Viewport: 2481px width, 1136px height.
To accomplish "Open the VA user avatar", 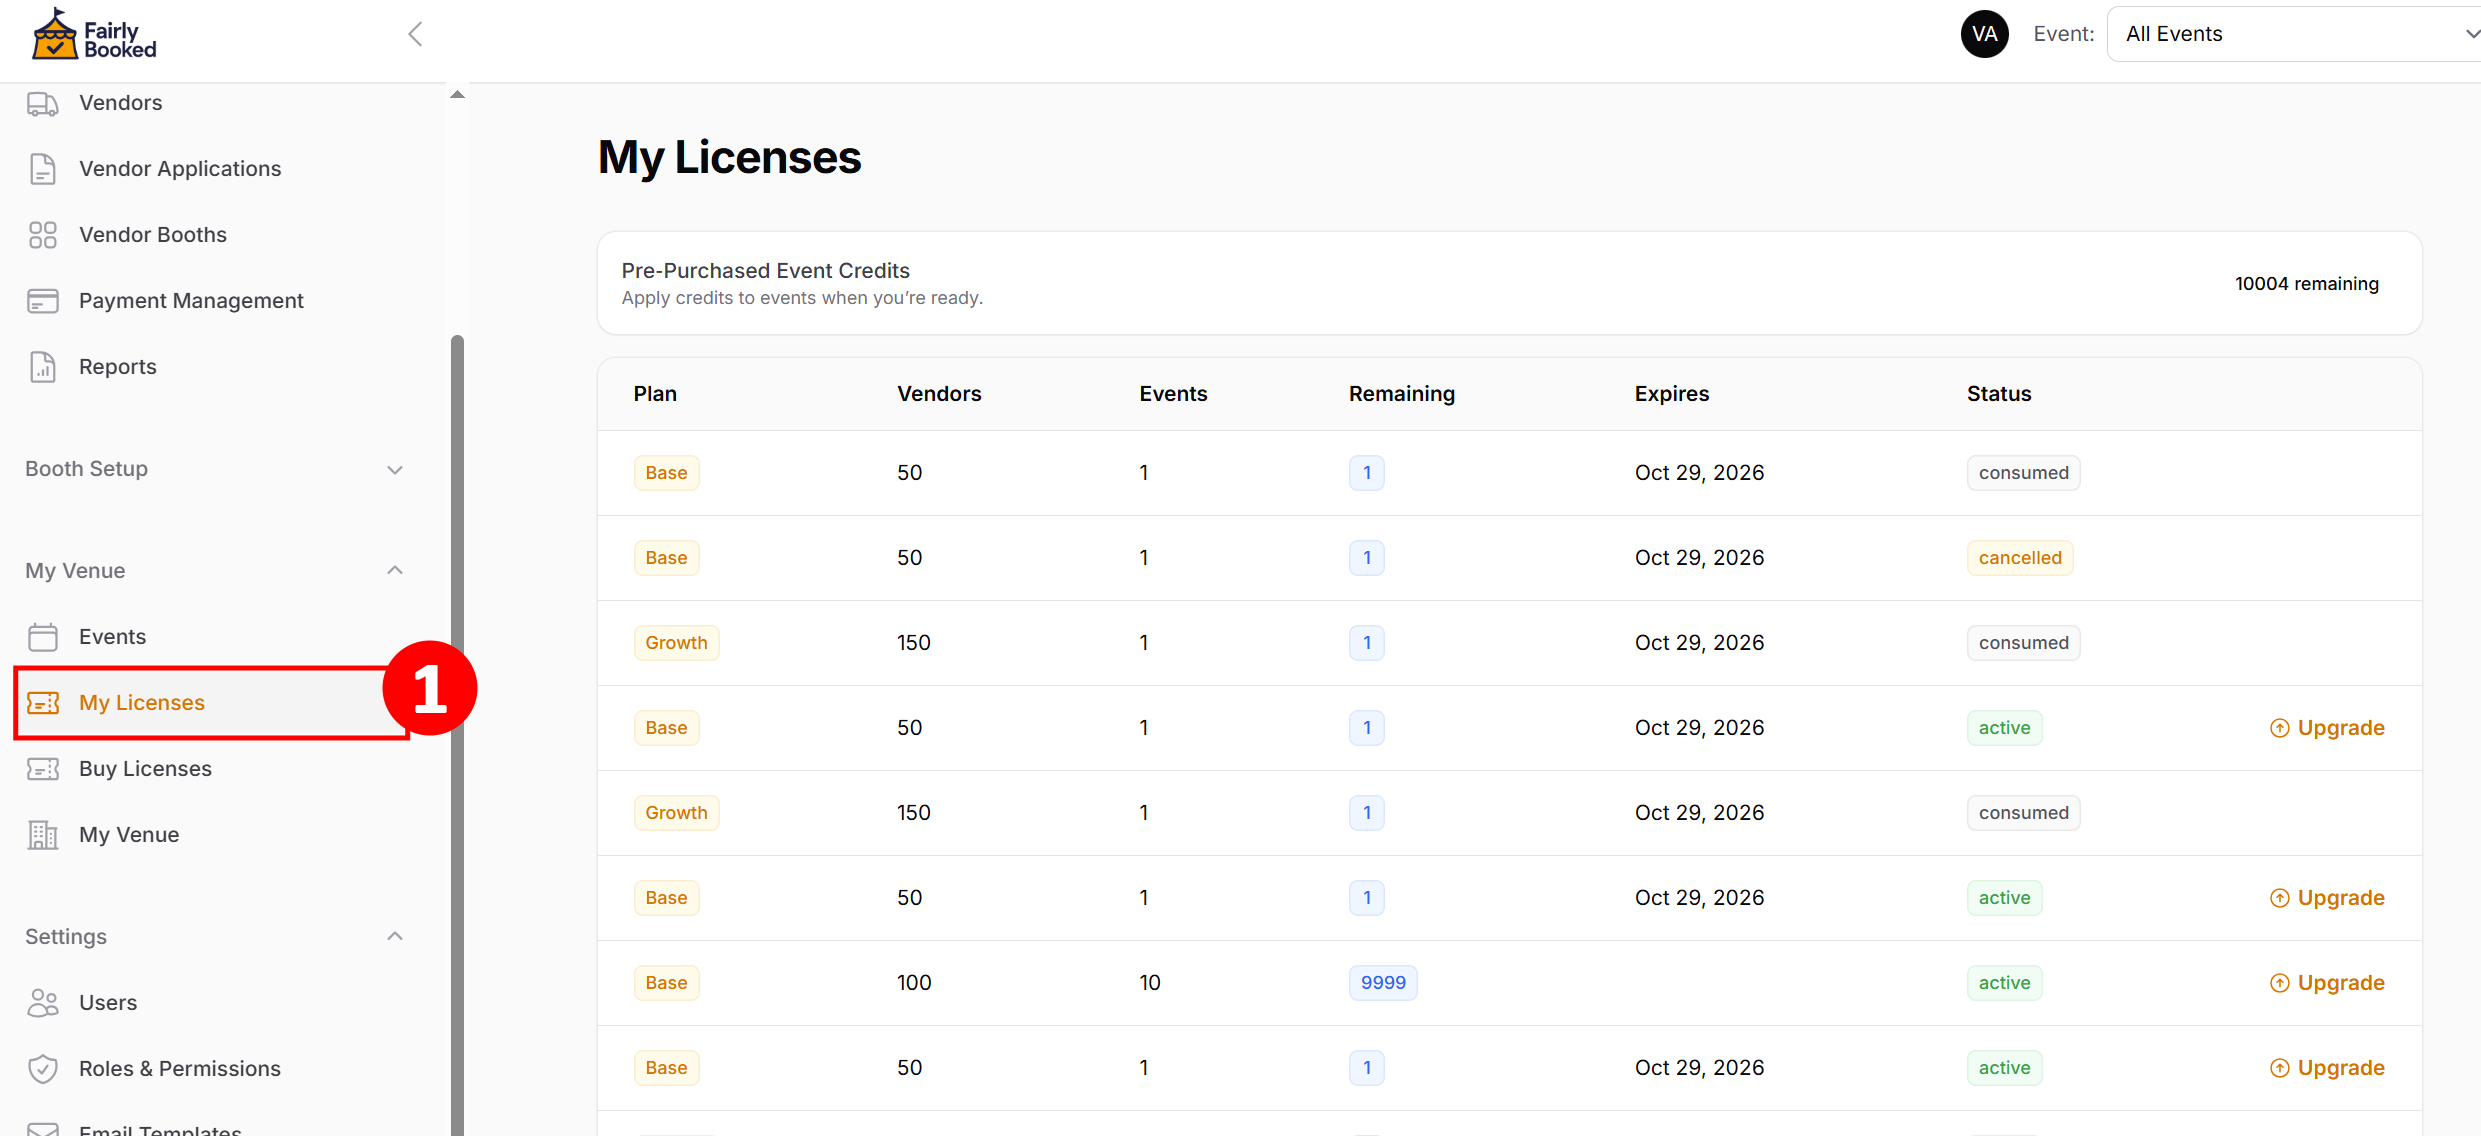I will 1984,34.
